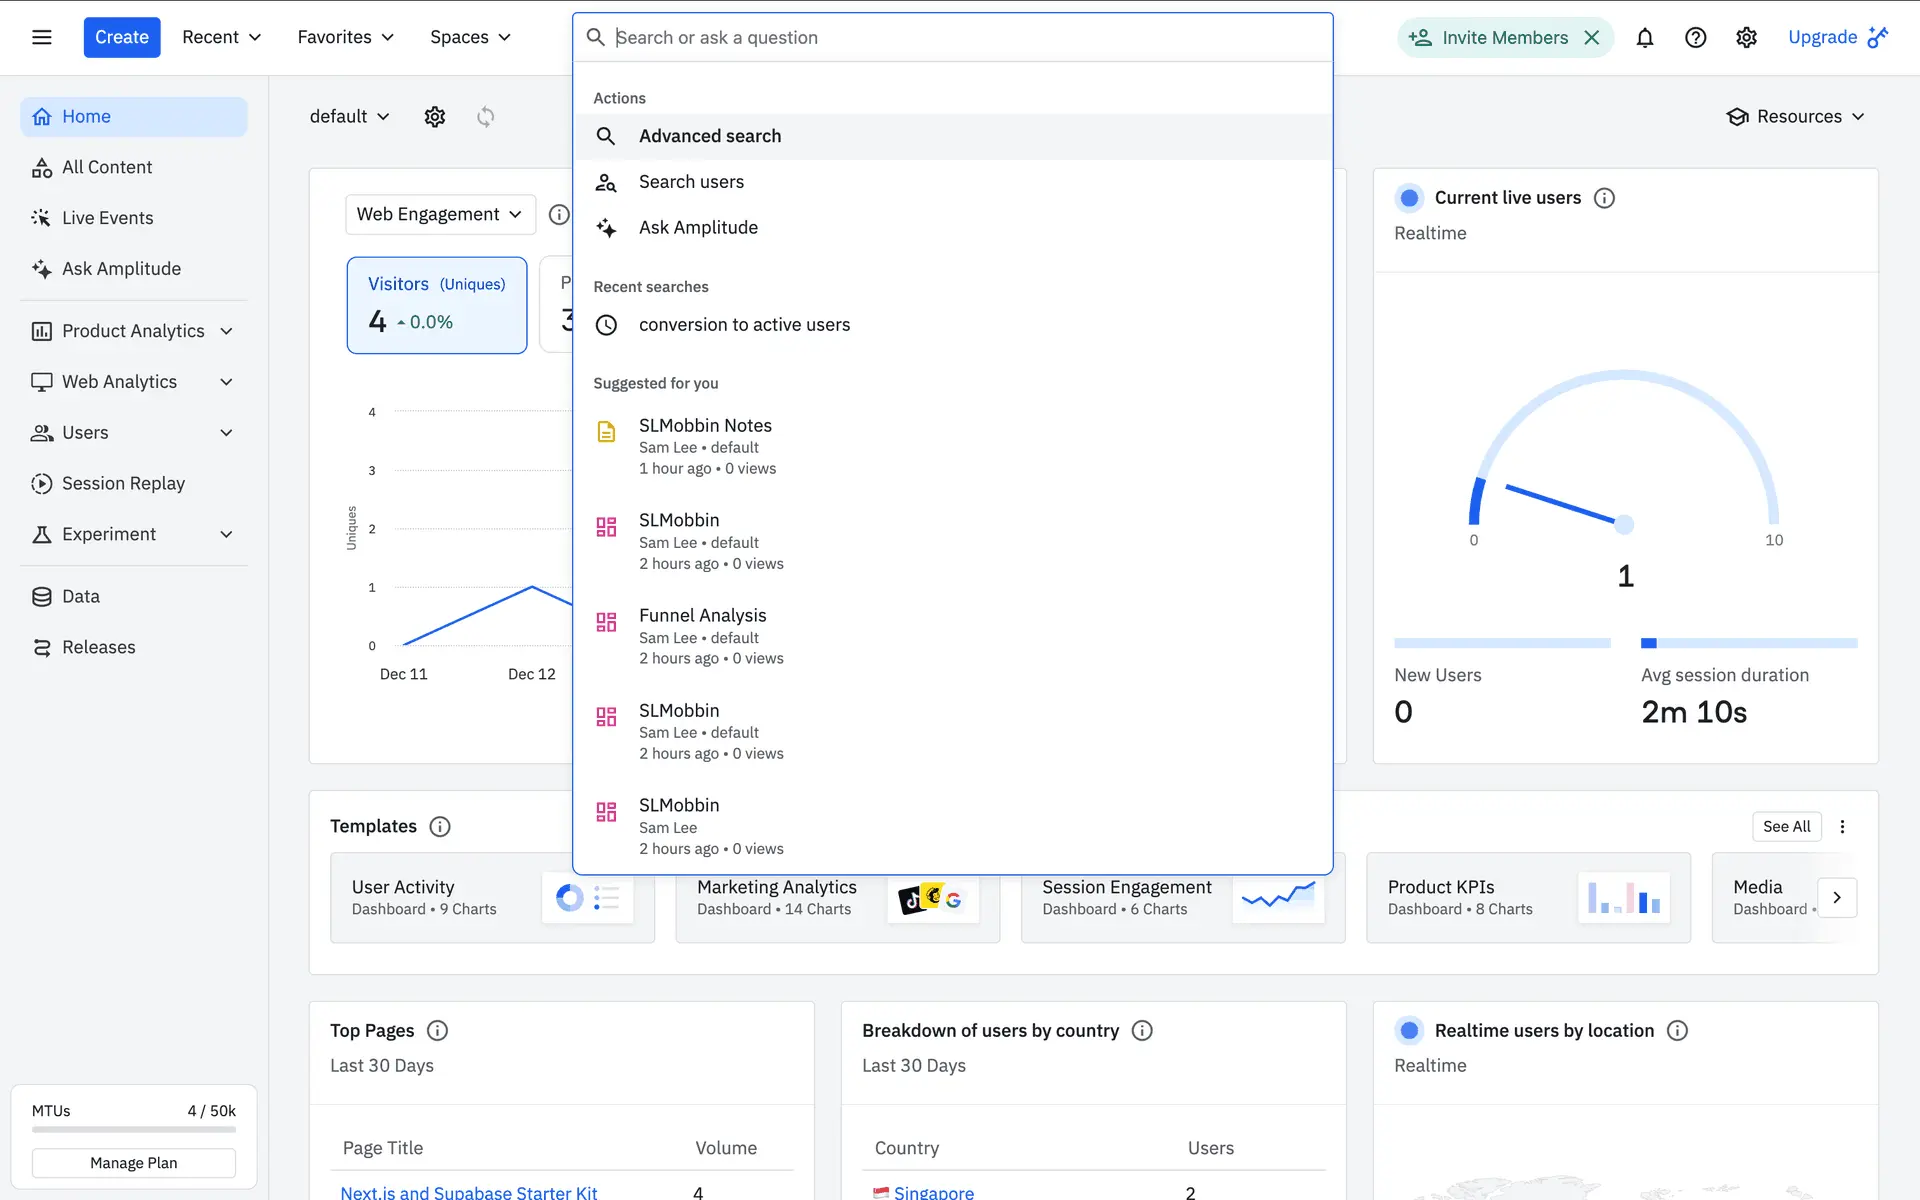
Task: Dismiss the Invite Members pill
Action: click(x=1592, y=38)
